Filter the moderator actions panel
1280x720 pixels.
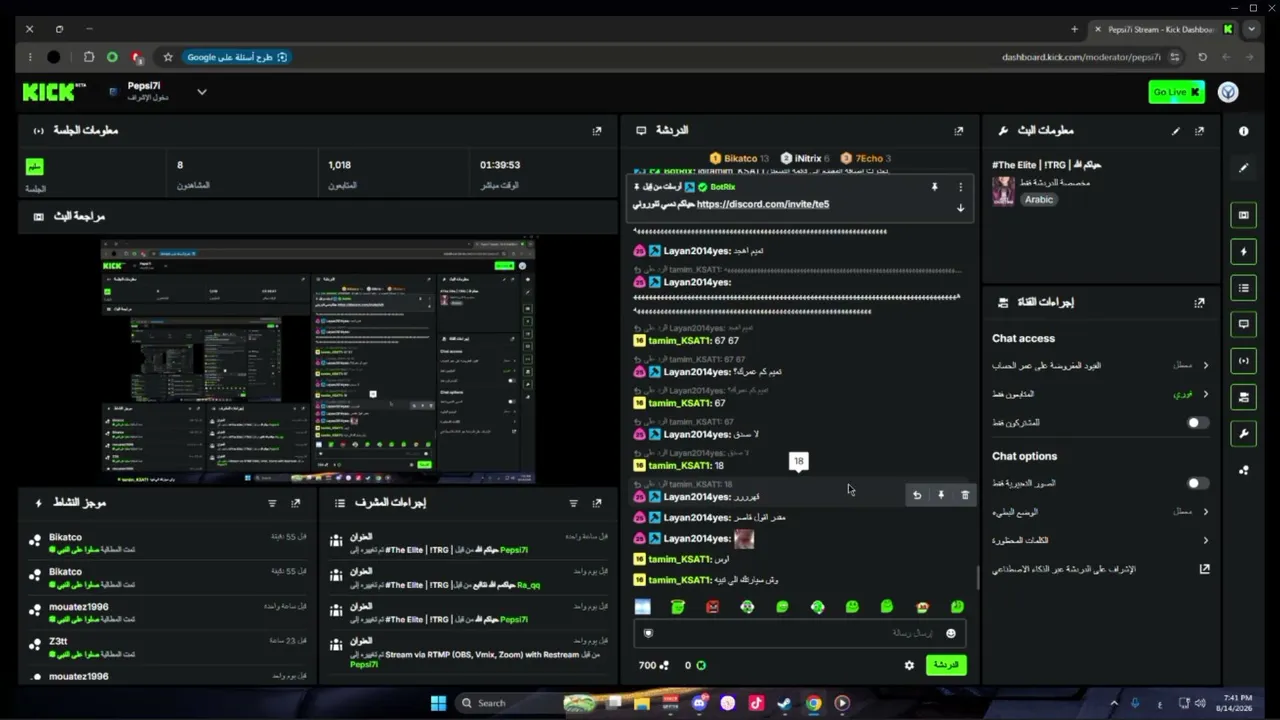pos(573,503)
